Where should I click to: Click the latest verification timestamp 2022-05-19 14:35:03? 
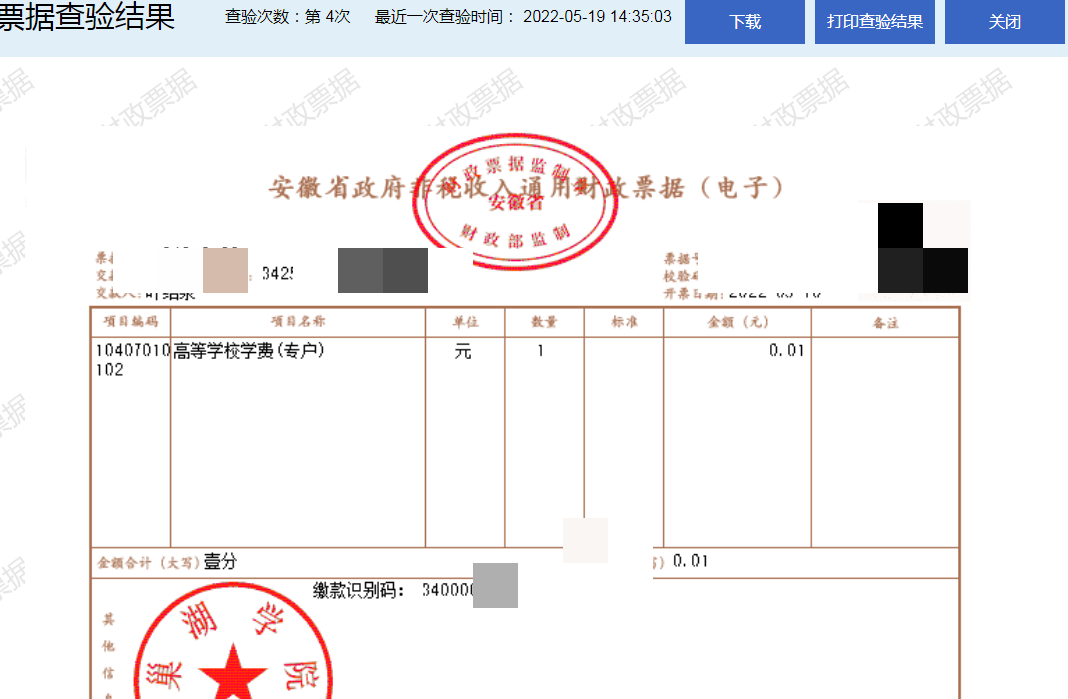coord(597,17)
